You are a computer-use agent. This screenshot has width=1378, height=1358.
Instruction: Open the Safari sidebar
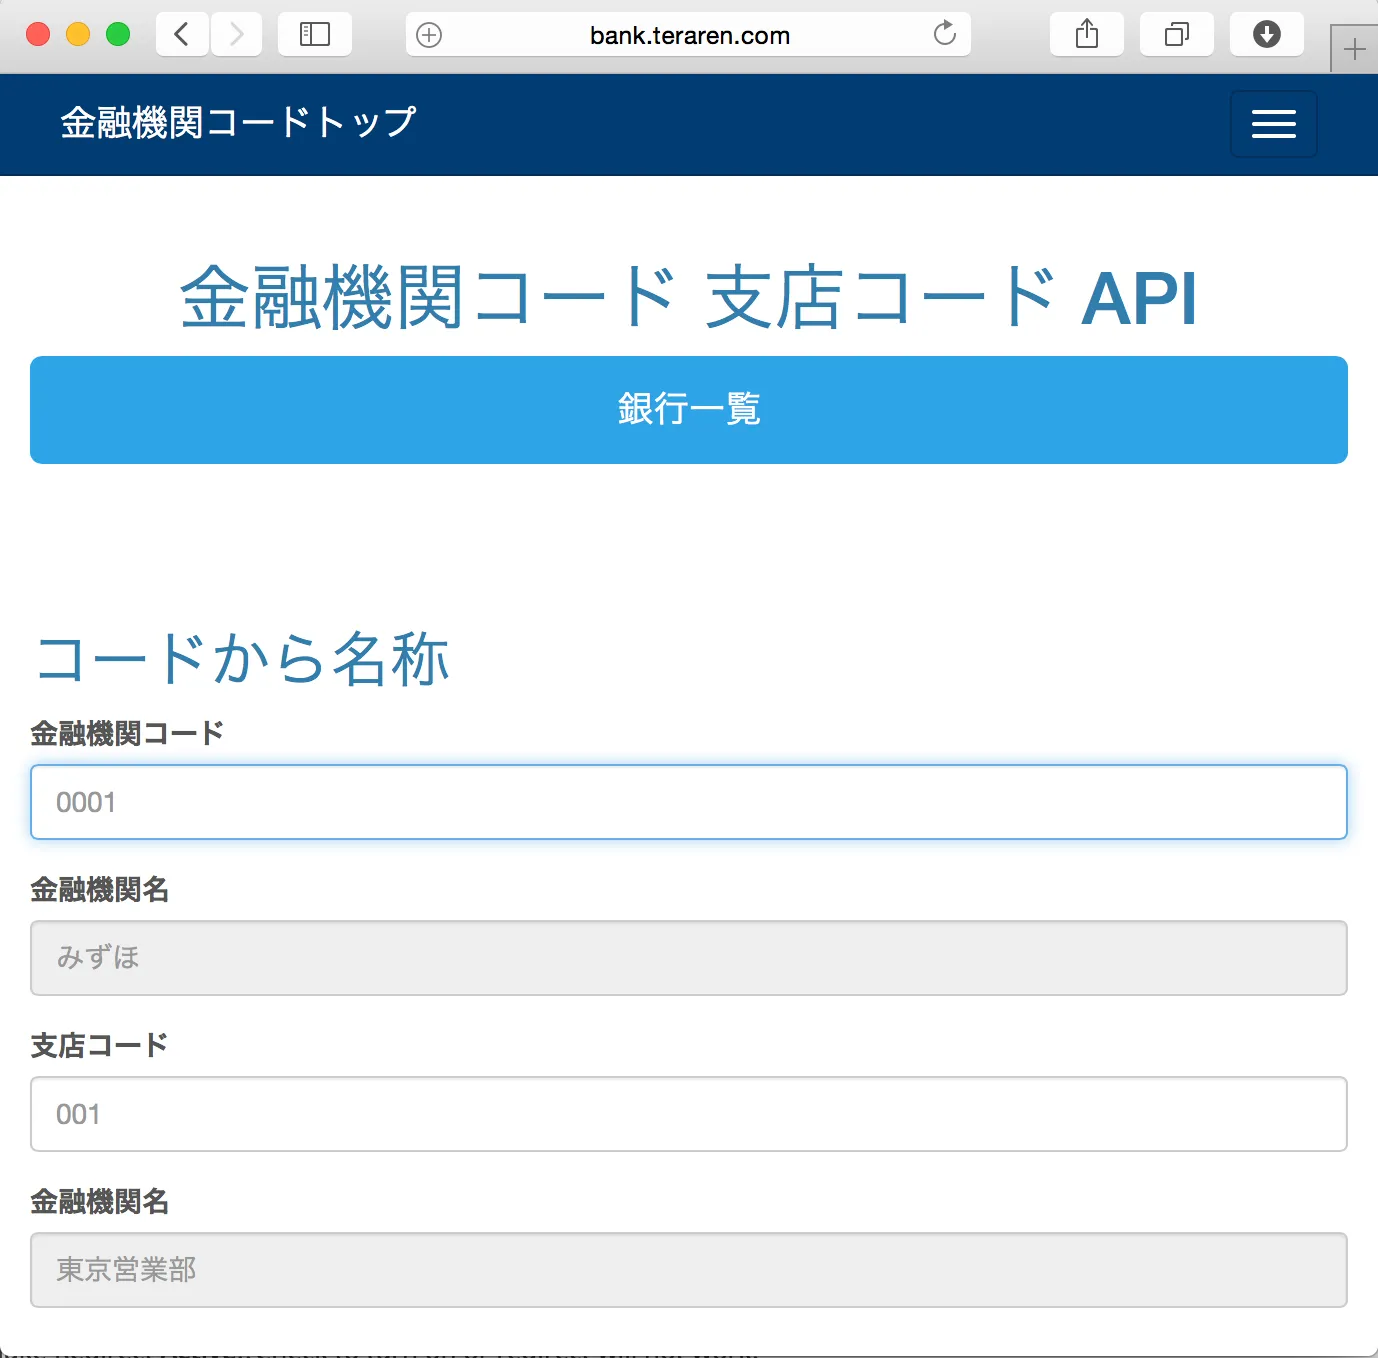pos(315,34)
